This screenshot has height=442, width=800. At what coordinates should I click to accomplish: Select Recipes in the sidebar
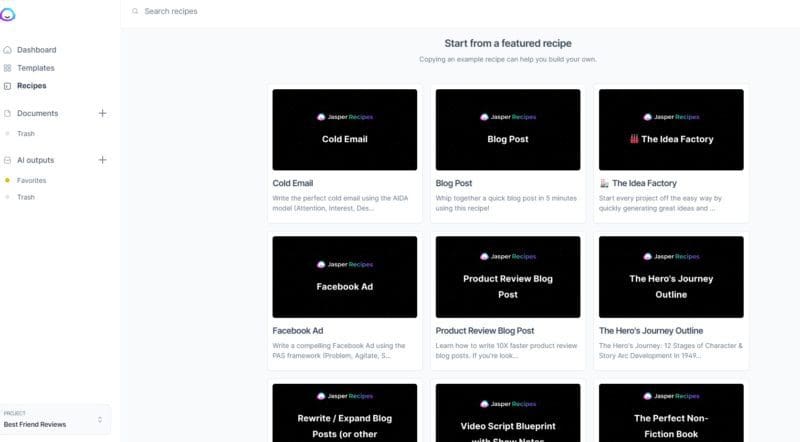(x=32, y=86)
